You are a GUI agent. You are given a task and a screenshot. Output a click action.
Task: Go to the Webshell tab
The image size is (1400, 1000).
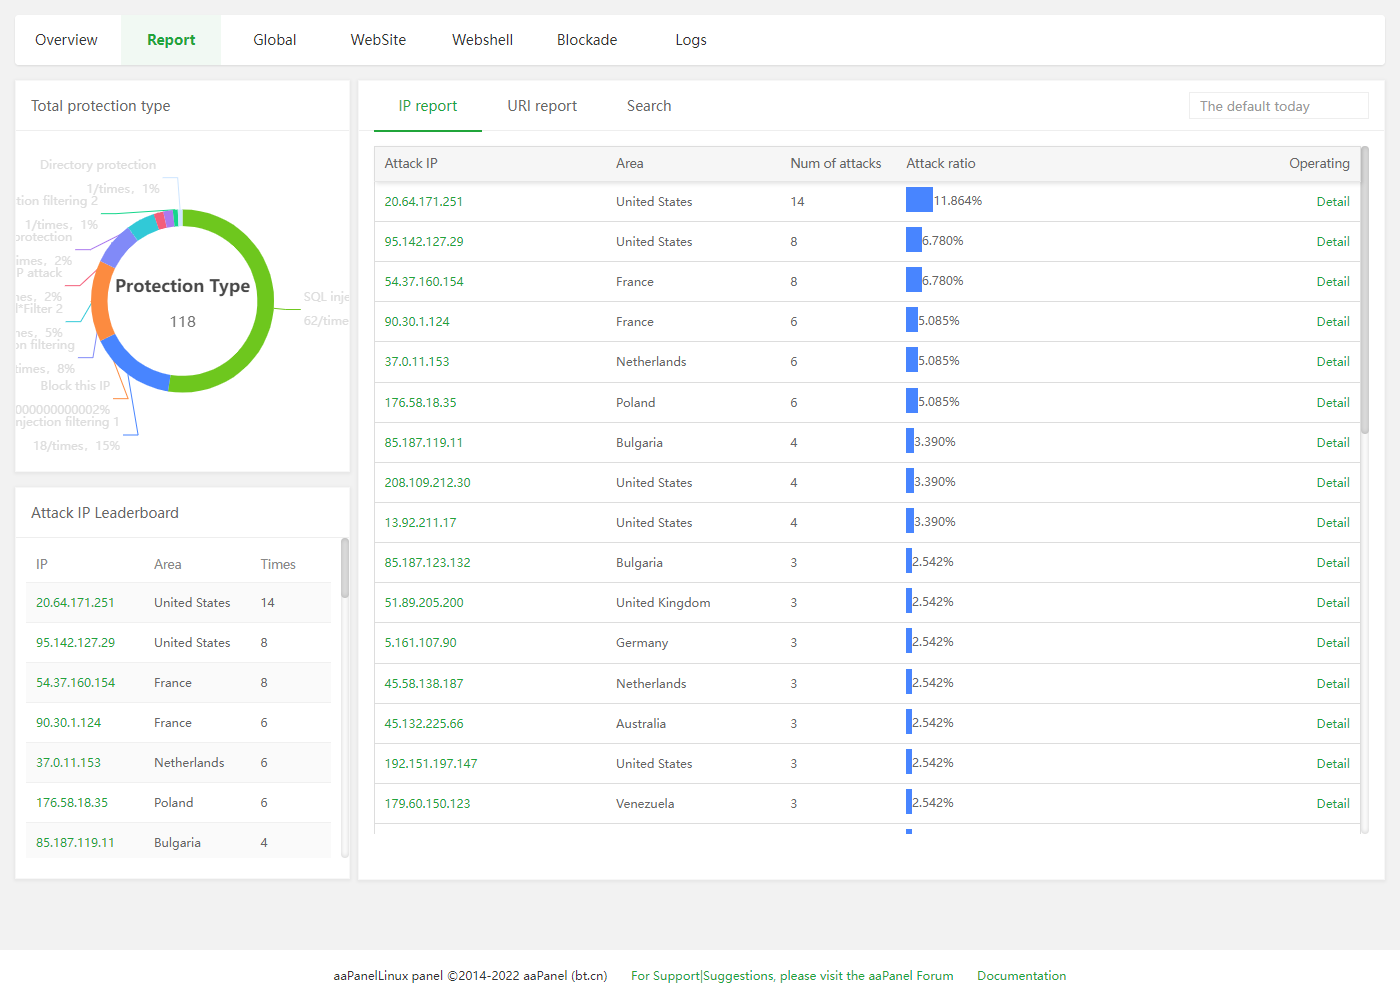tap(482, 40)
